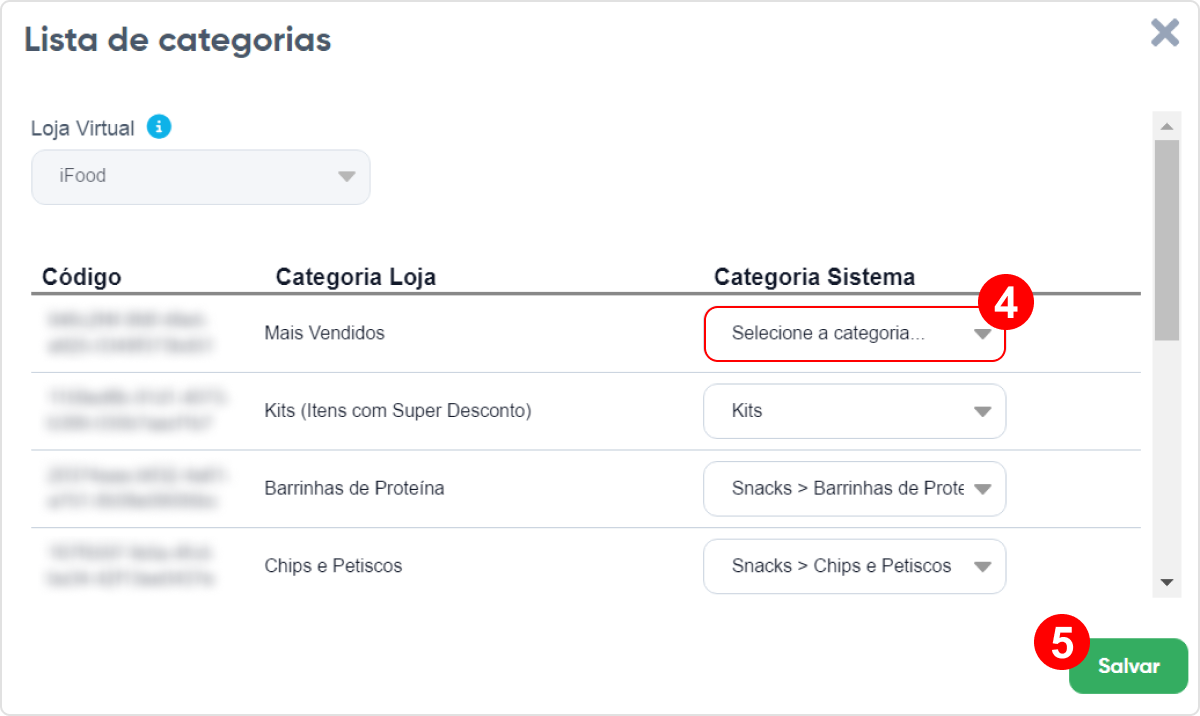Click the Chips e Petiscos category text

point(333,566)
